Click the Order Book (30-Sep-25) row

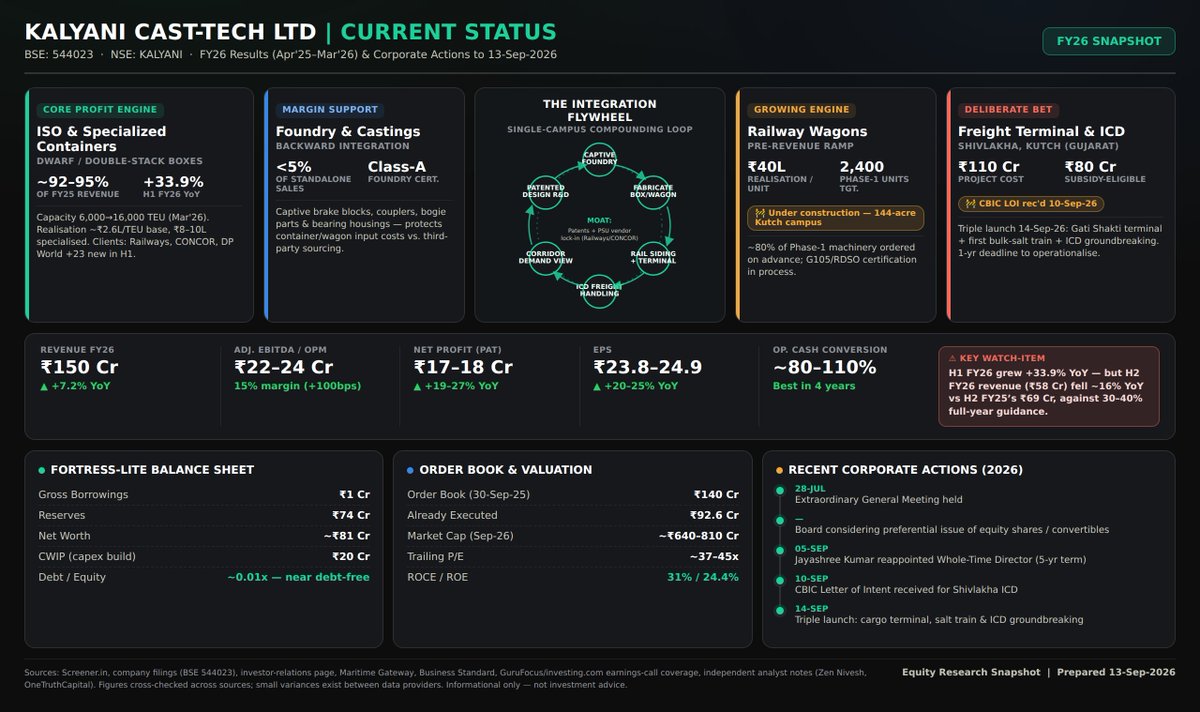573,494
